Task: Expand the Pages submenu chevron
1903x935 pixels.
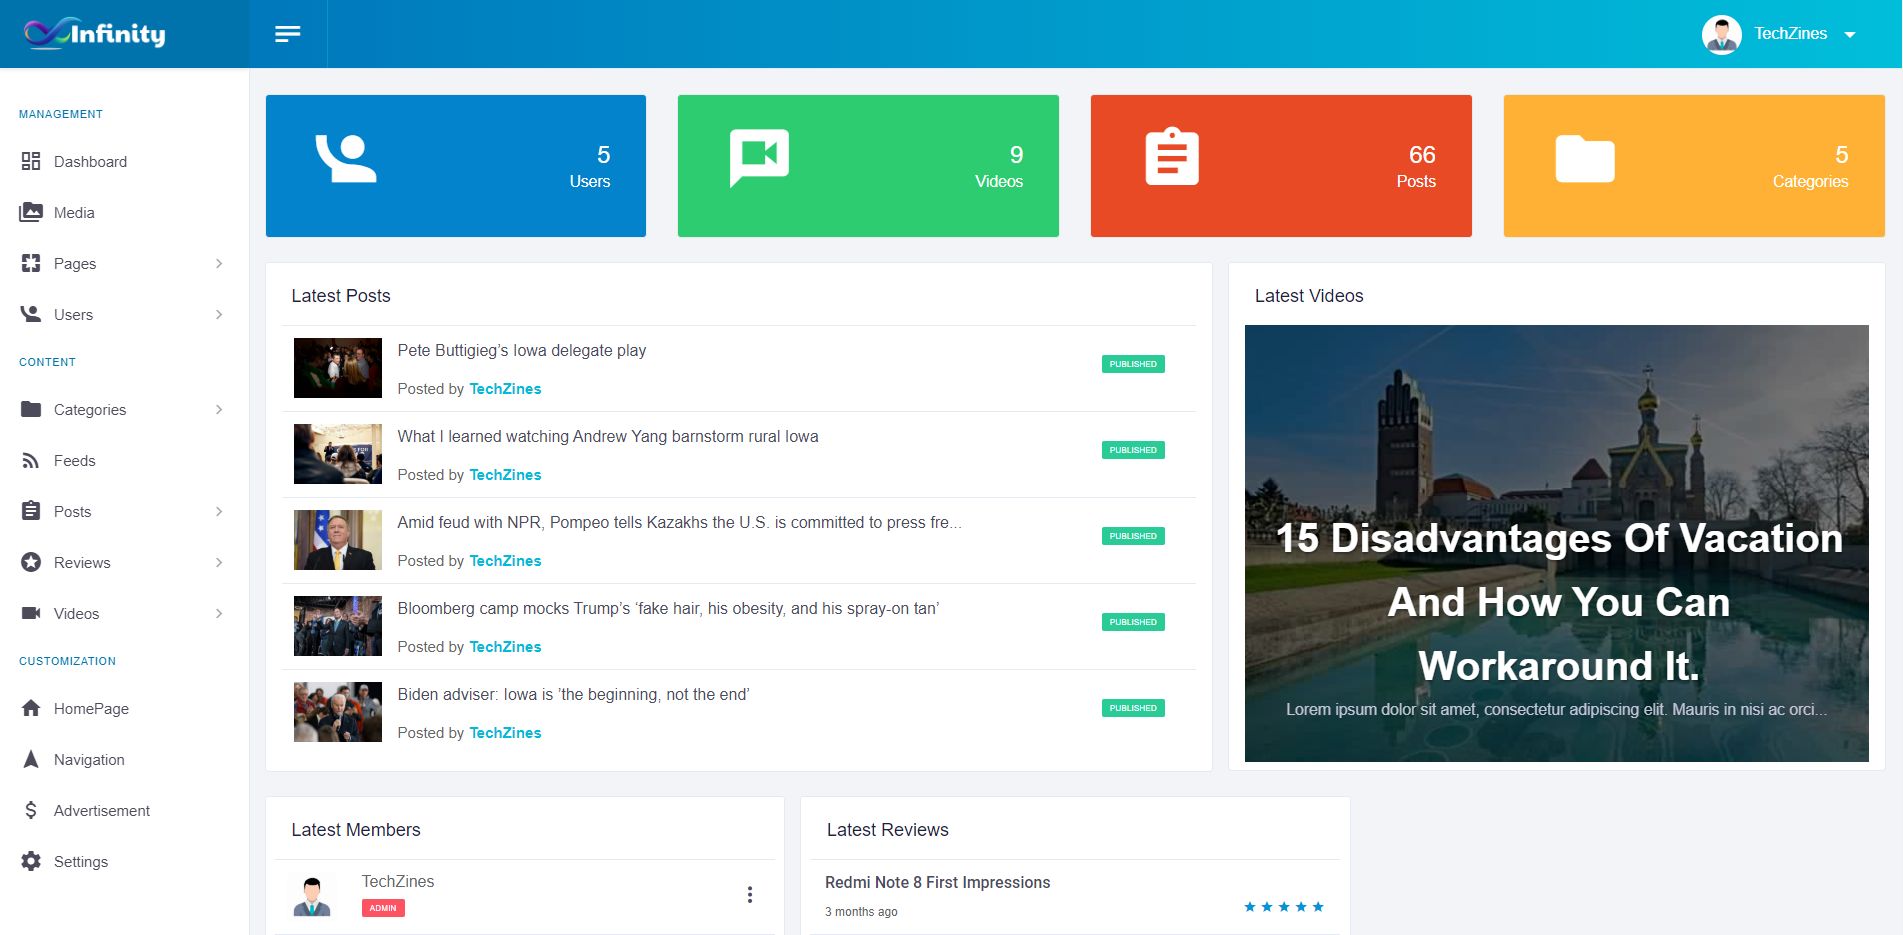Action: (219, 263)
